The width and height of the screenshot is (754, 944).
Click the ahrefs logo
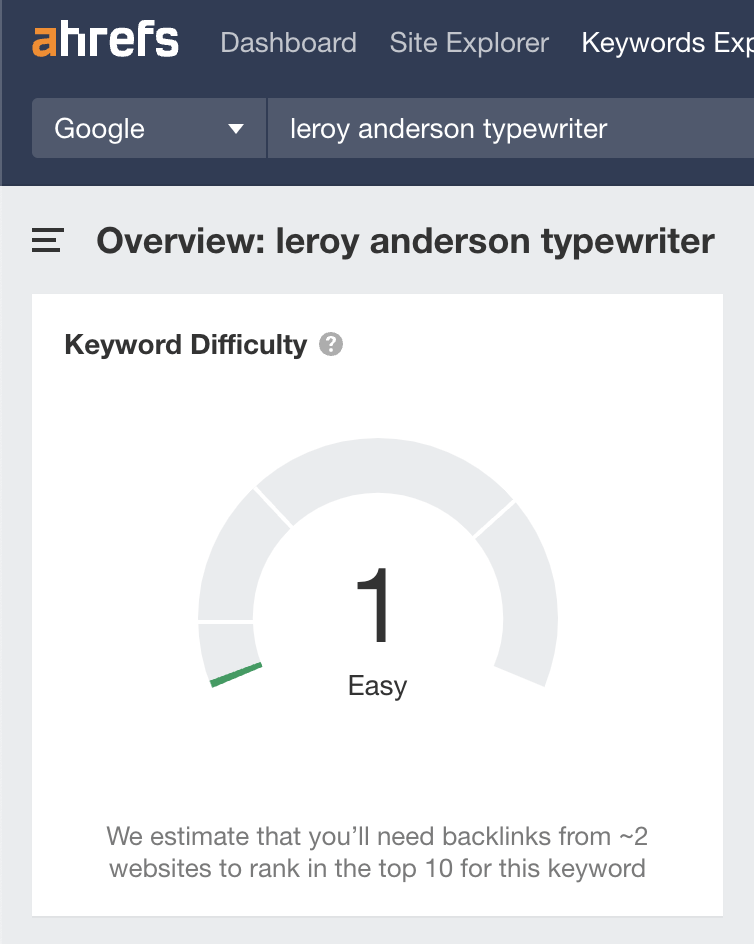point(105,40)
